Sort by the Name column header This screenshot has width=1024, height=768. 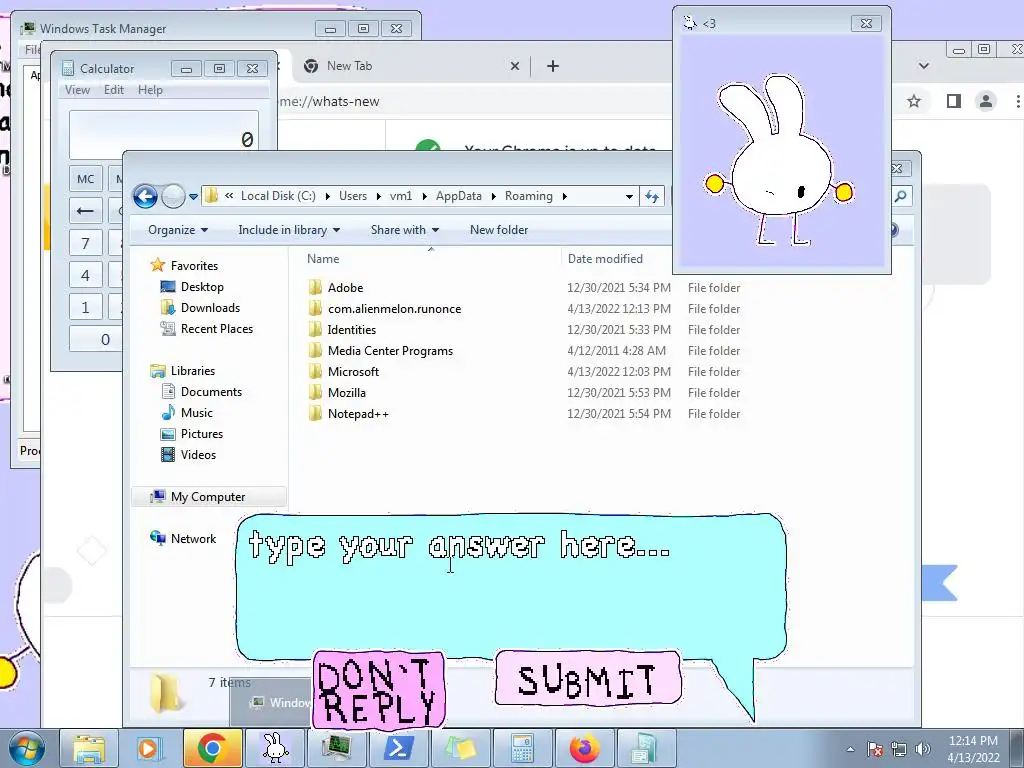click(x=323, y=259)
